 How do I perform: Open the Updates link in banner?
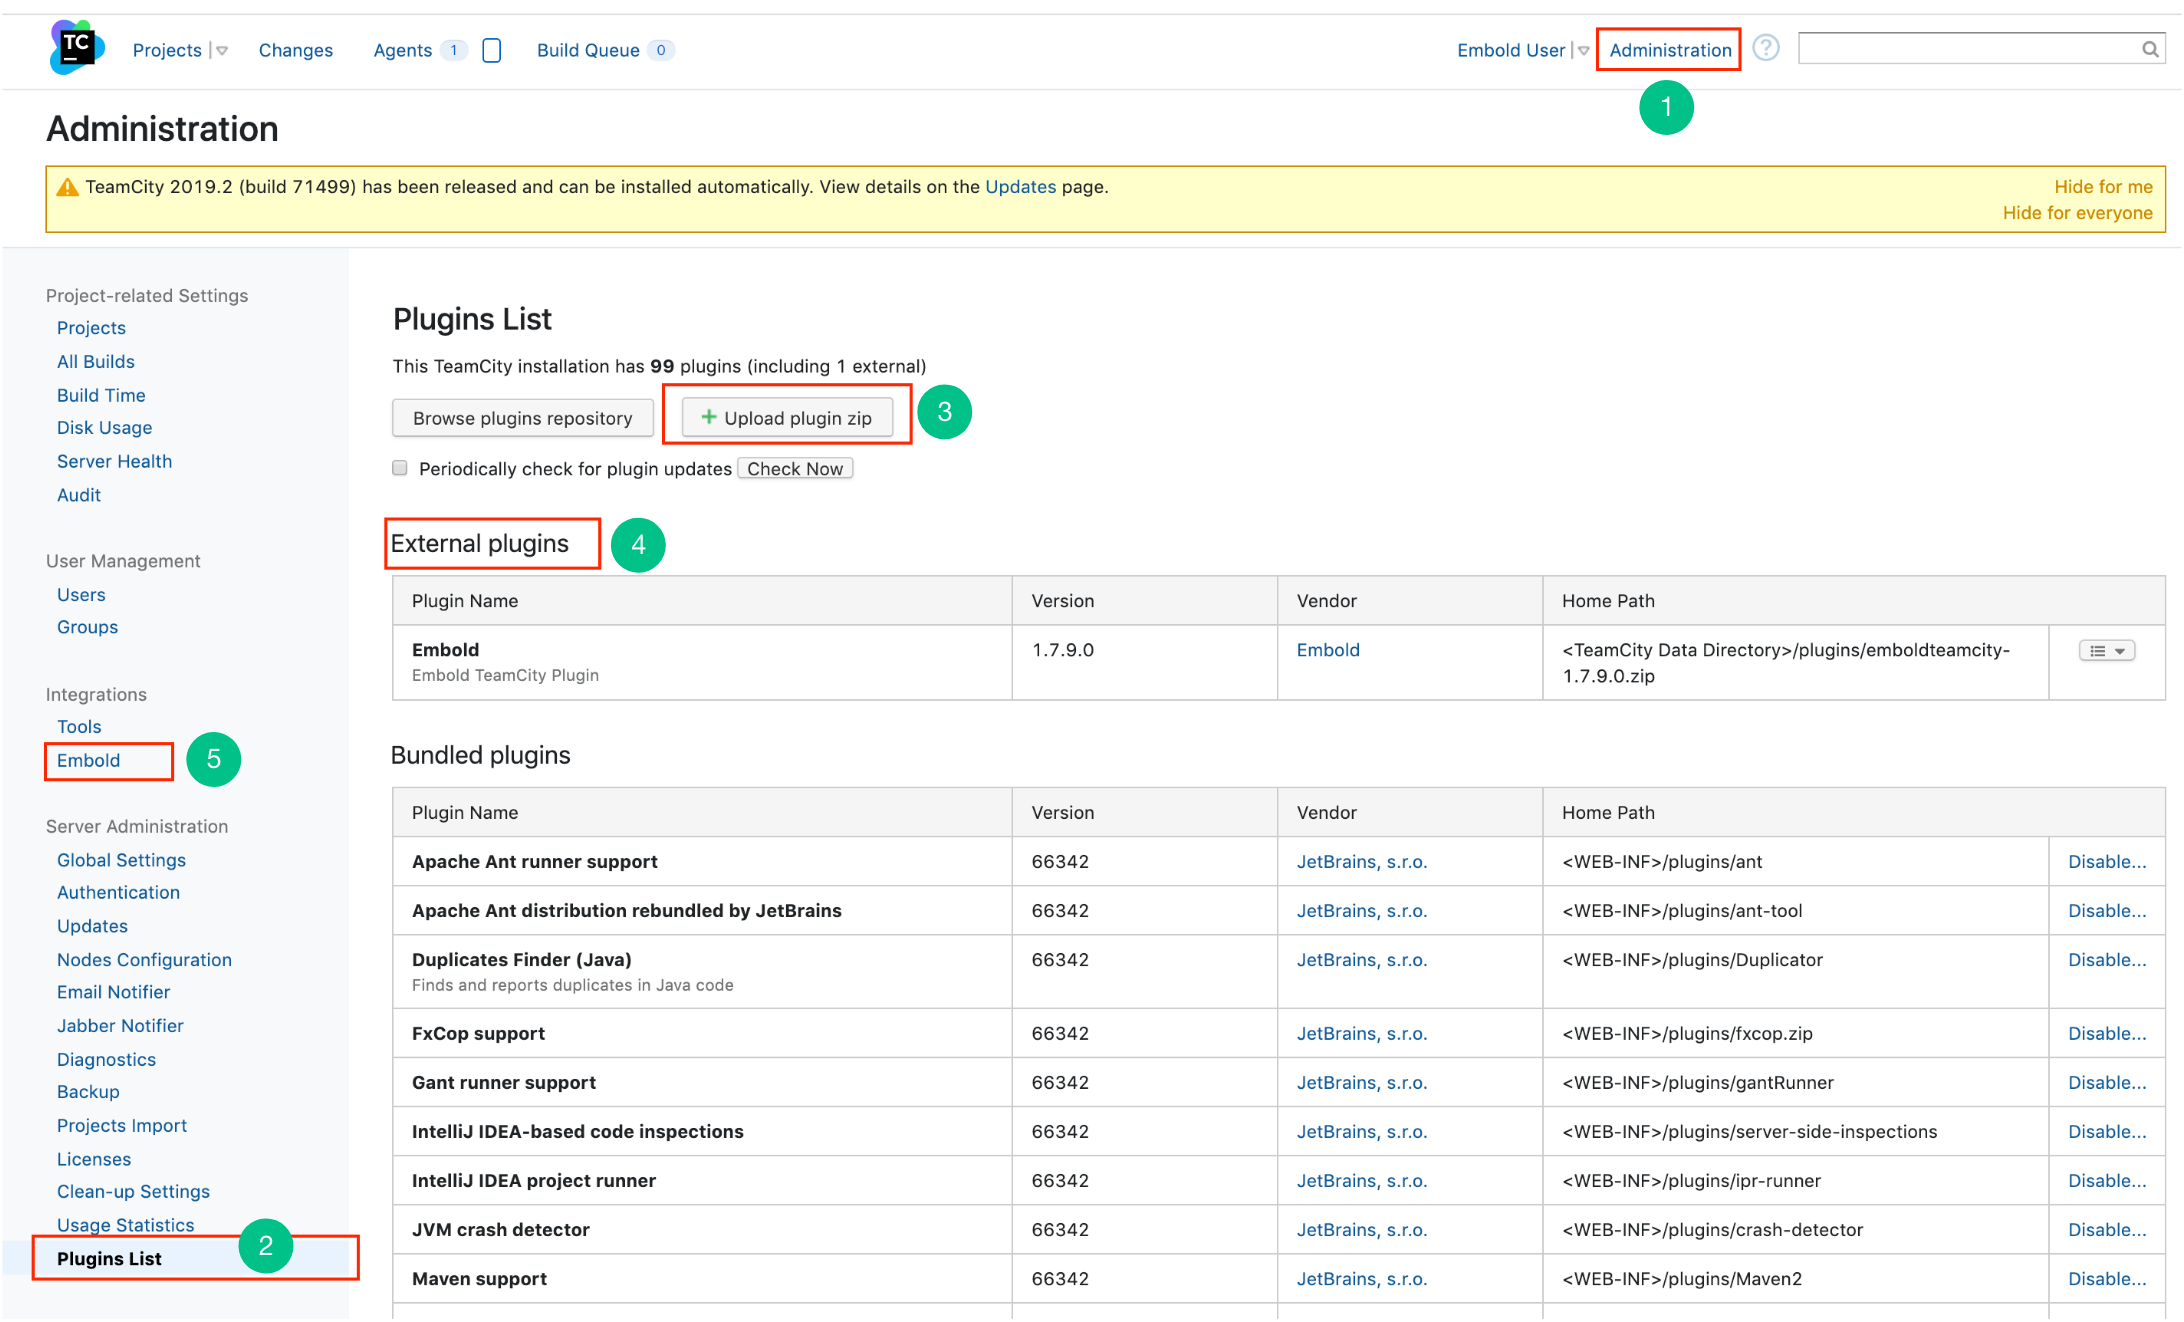click(x=1020, y=187)
